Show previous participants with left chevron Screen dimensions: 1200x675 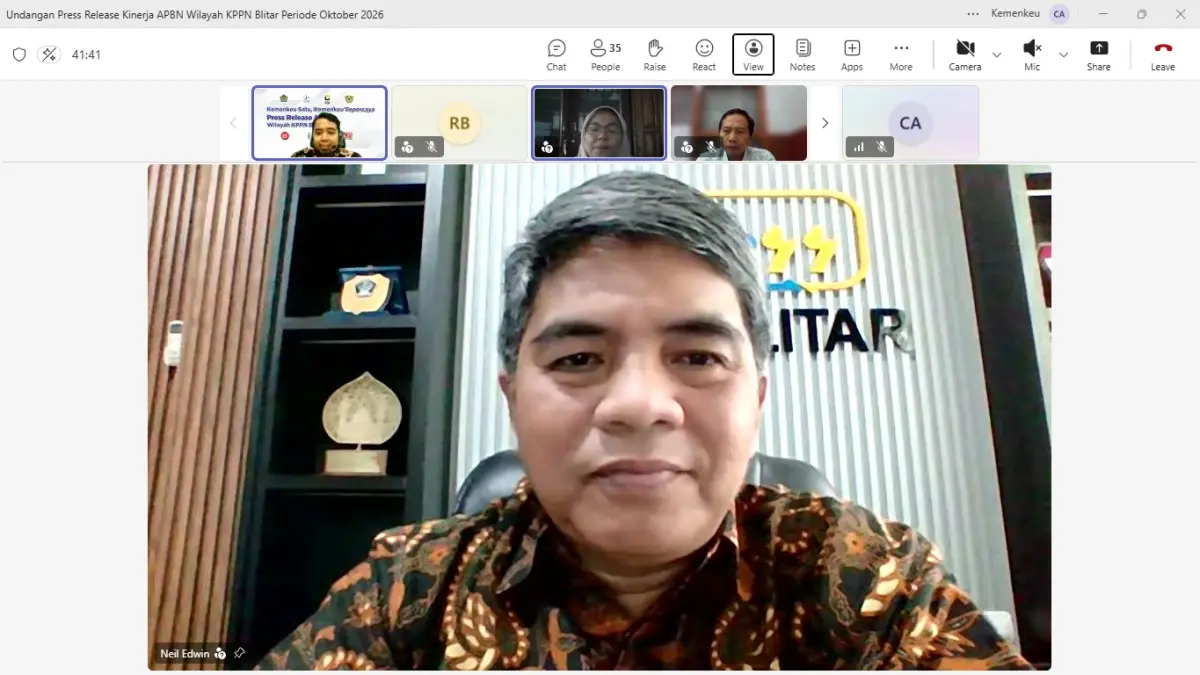click(233, 123)
